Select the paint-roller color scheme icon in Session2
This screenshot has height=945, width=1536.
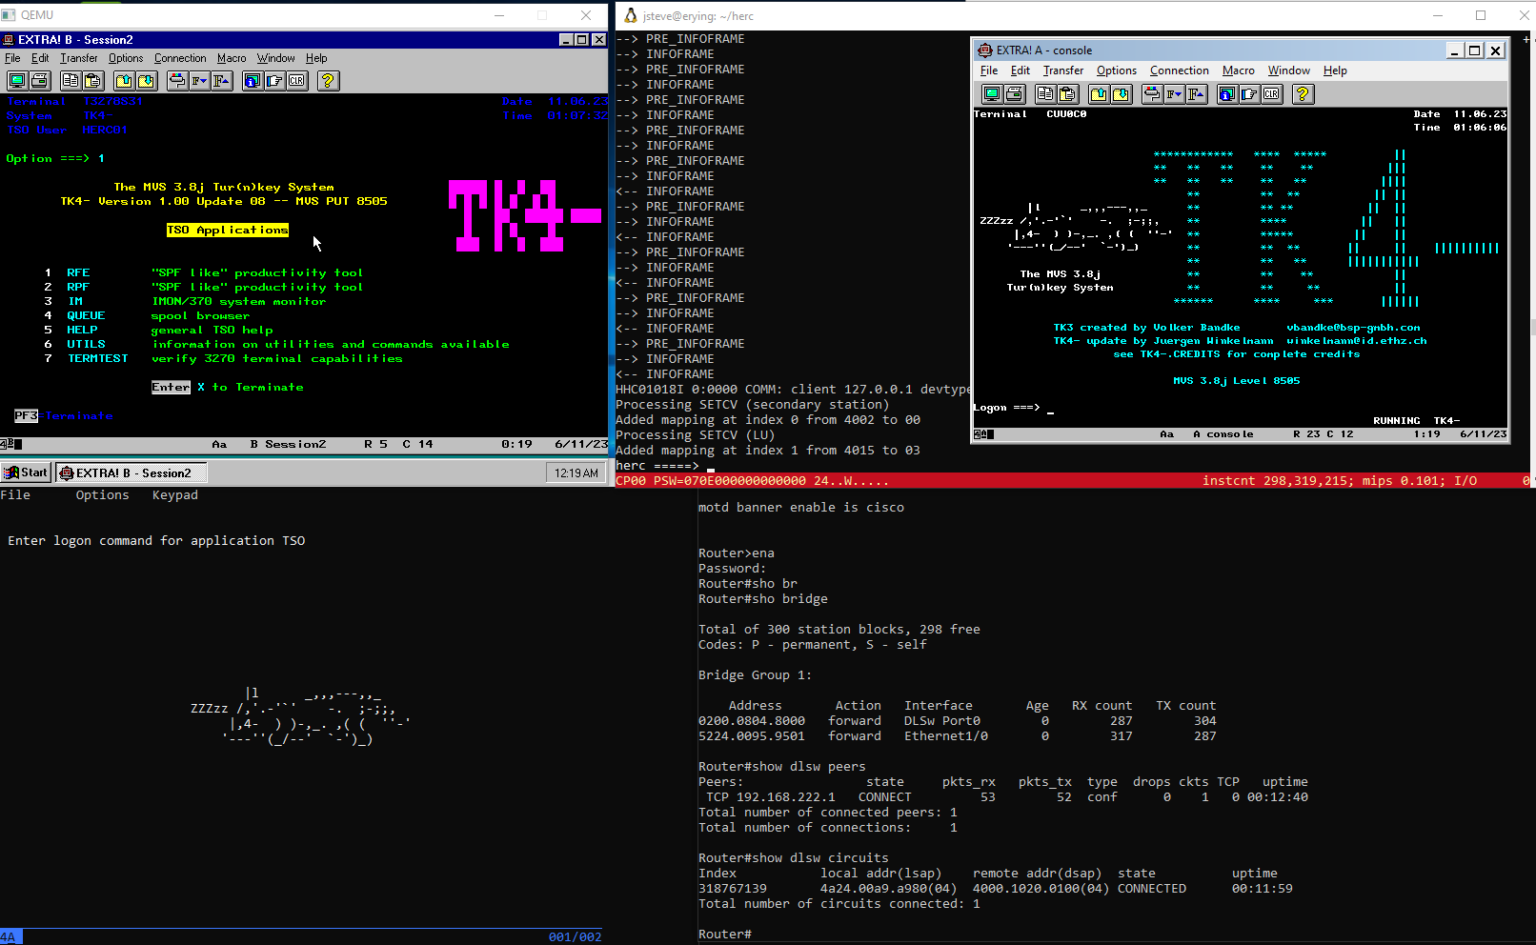point(176,81)
